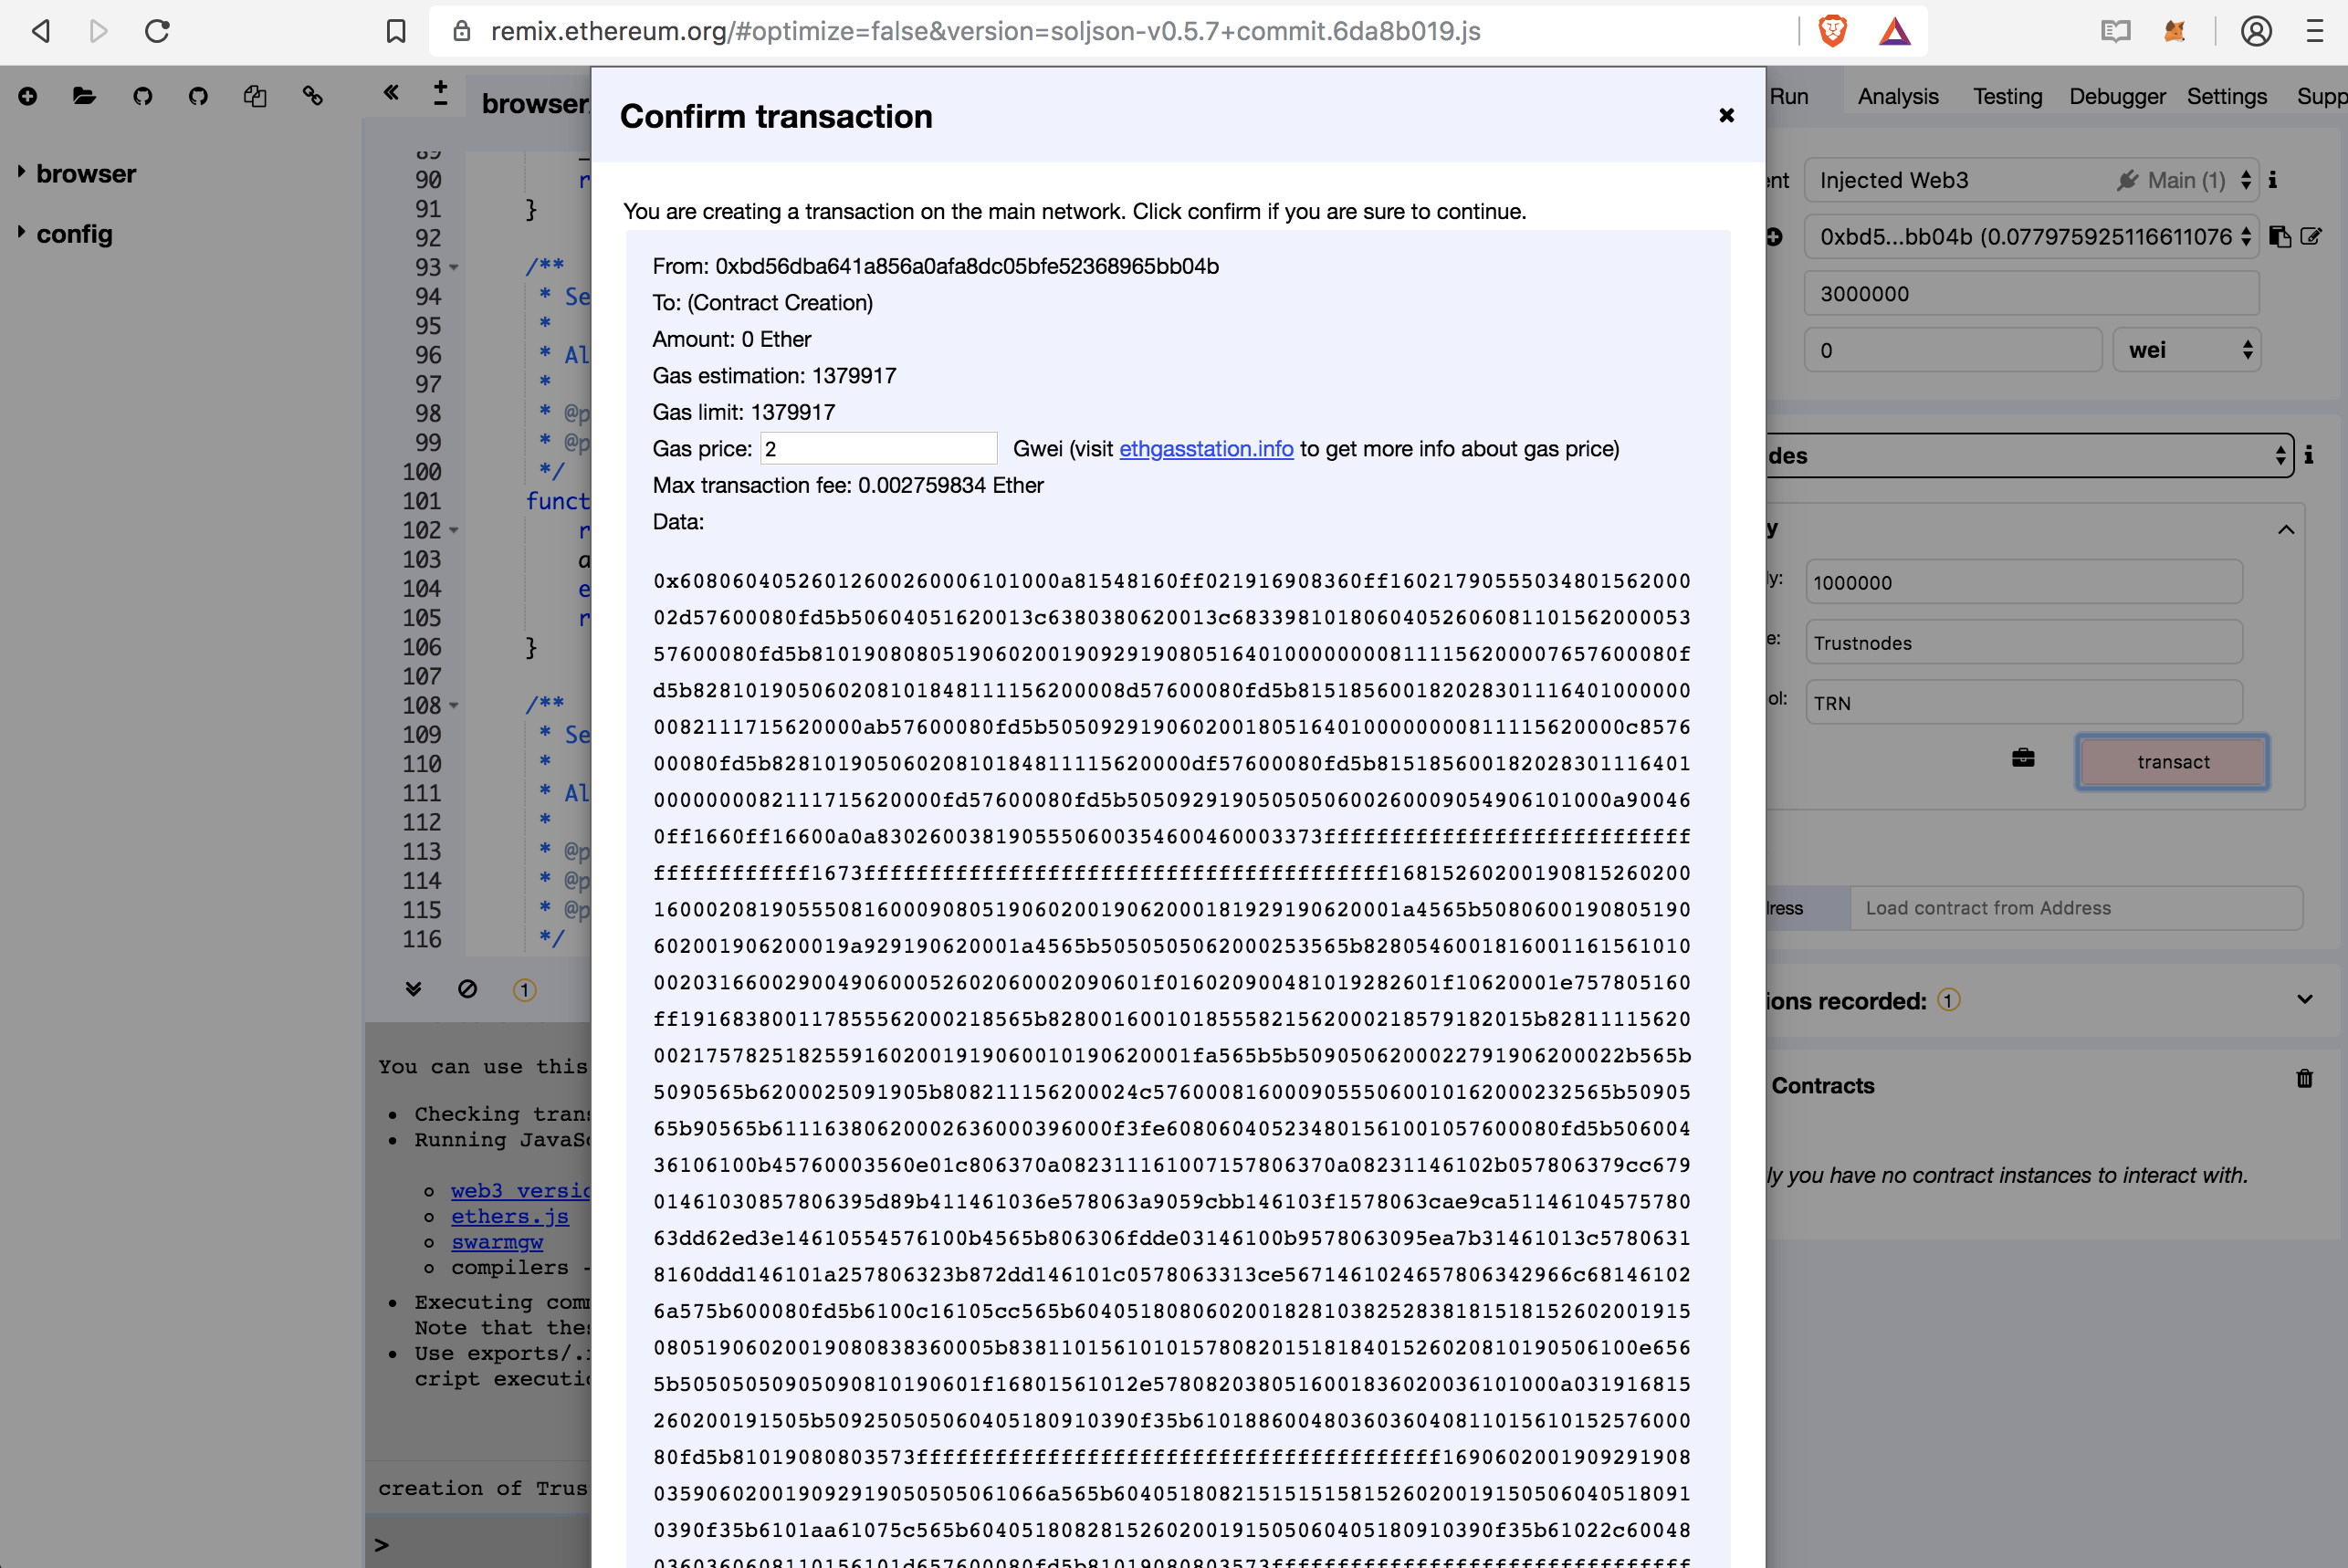Screen dimensions: 2348x1568
Task: Click the supply field 1000000
Action: pos(2024,582)
